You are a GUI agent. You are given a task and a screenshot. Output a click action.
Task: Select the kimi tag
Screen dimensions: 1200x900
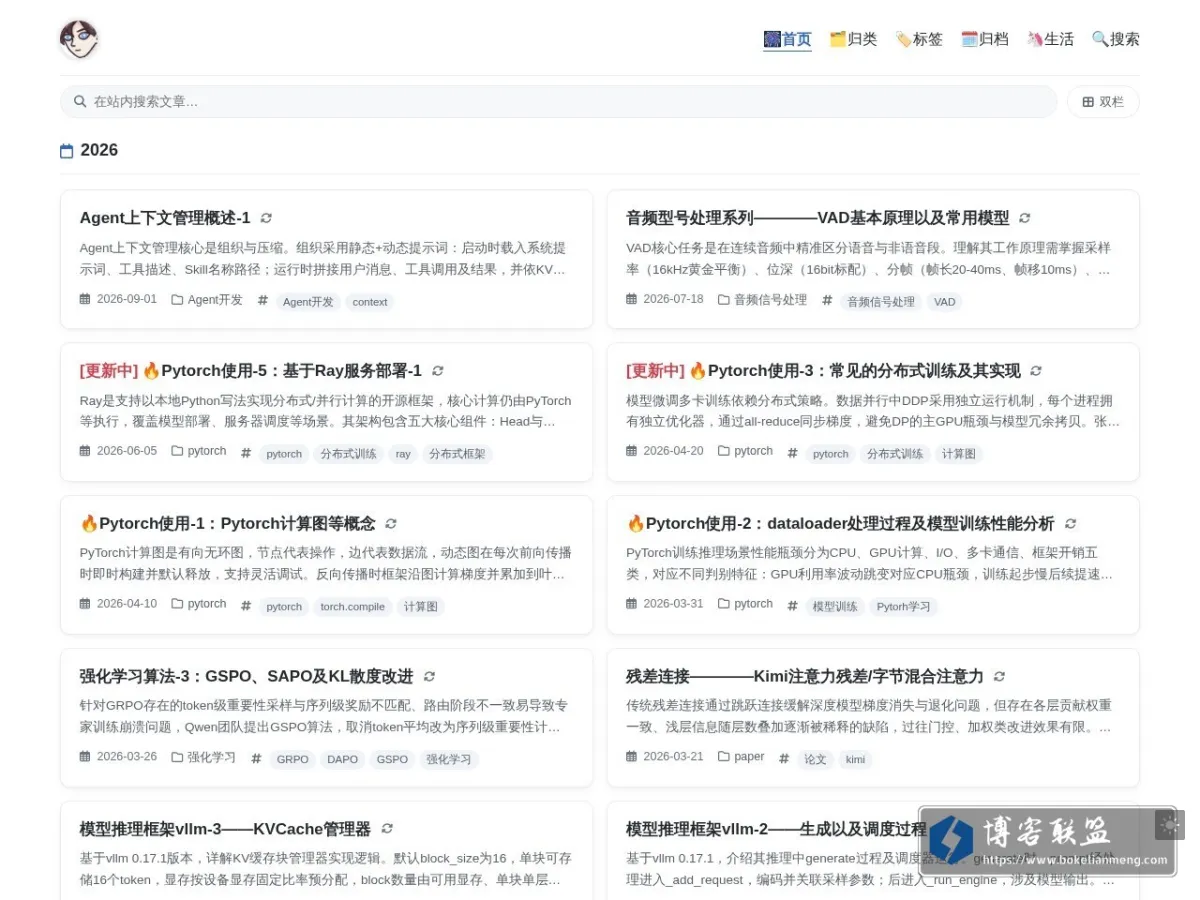[x=855, y=760]
